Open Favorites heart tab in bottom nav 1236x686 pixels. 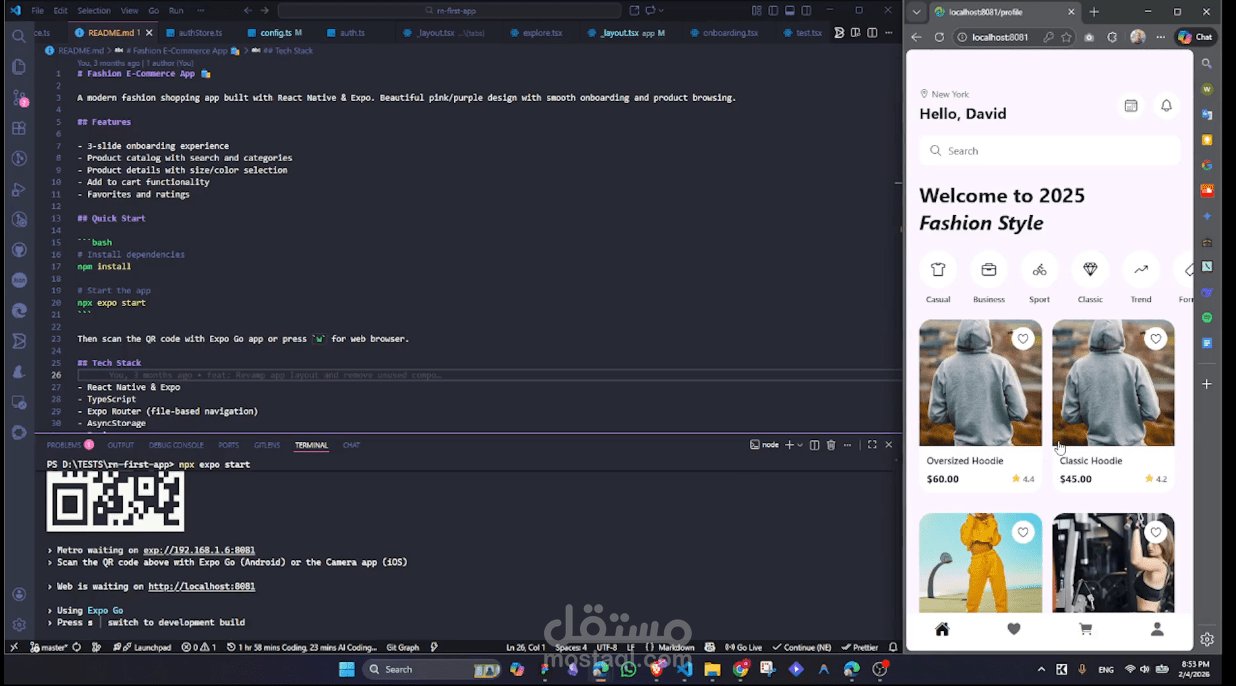click(1014, 629)
